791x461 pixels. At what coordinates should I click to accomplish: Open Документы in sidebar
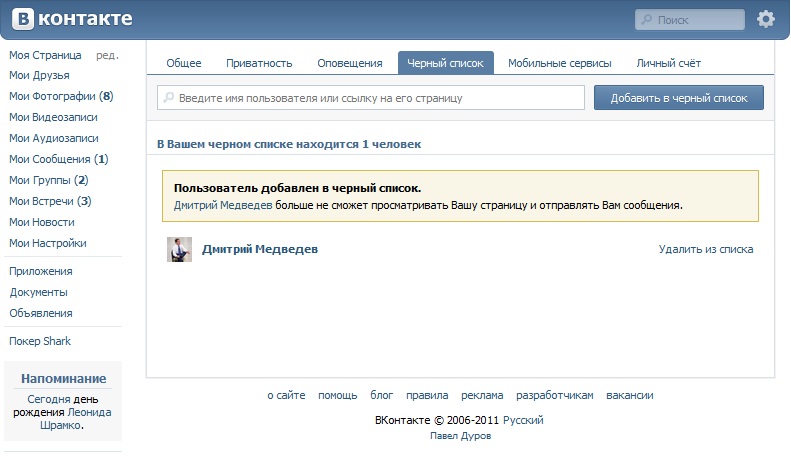(38, 293)
